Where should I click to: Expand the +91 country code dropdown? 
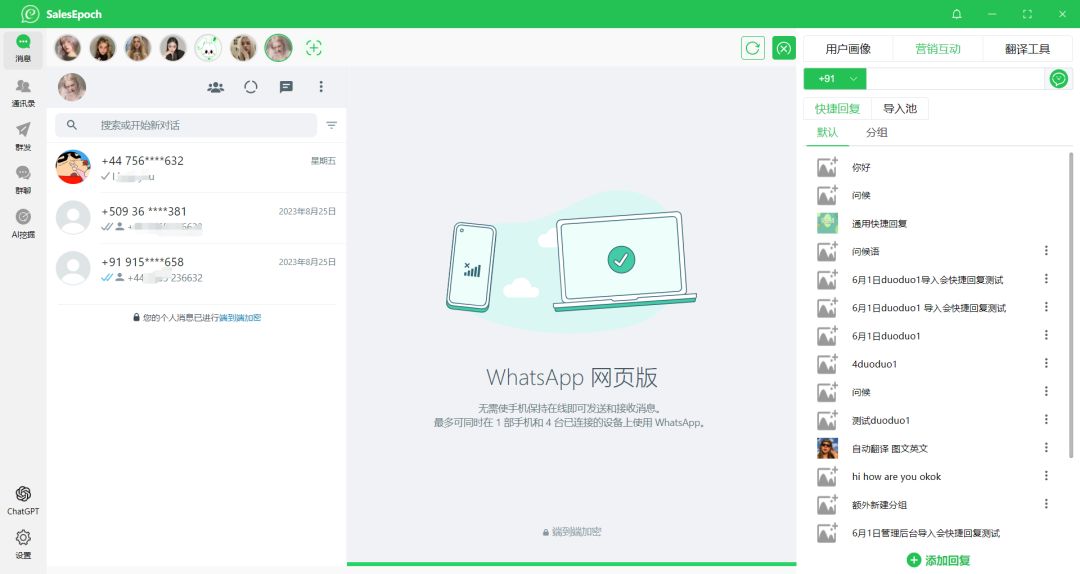(x=835, y=79)
